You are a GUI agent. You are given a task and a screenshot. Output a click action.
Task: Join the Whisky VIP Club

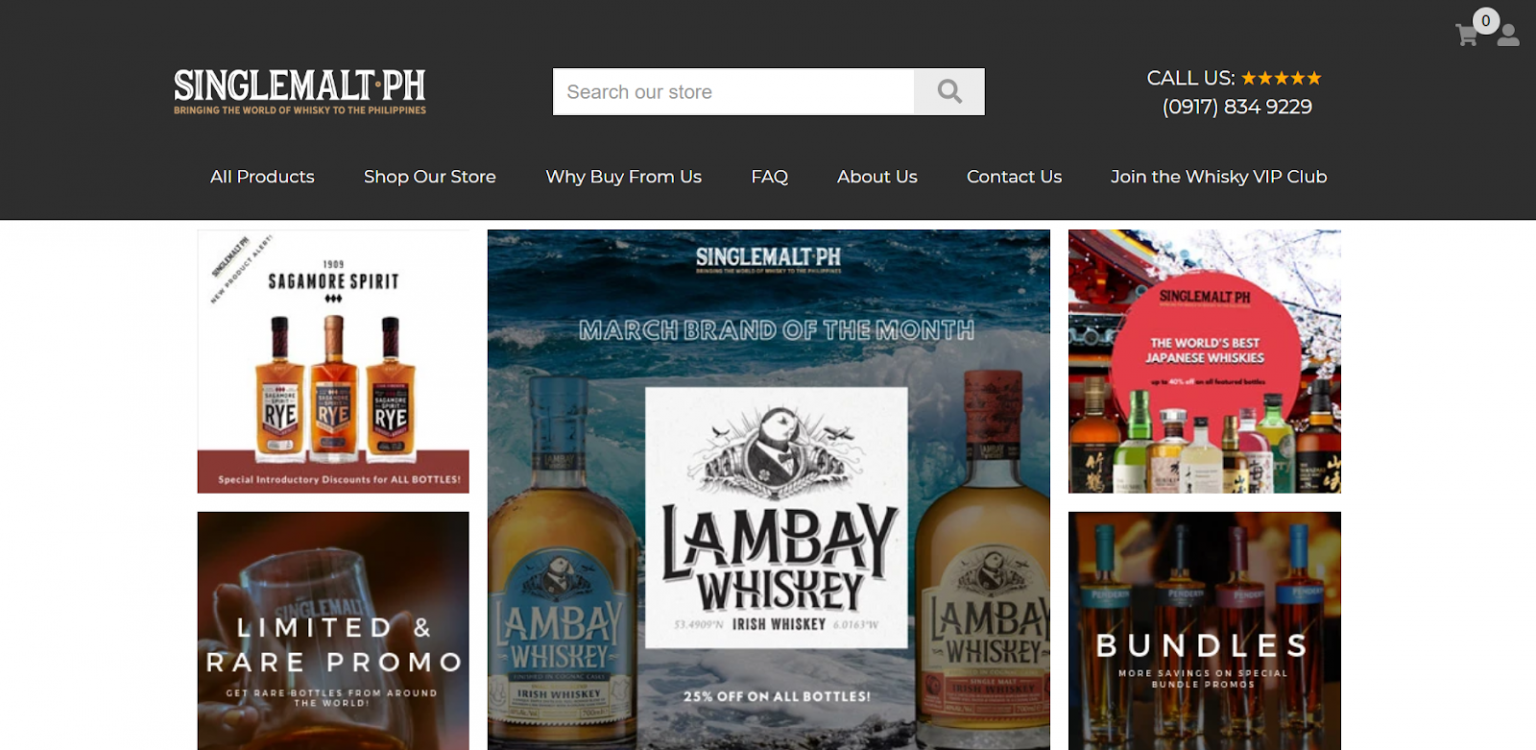coord(1218,177)
